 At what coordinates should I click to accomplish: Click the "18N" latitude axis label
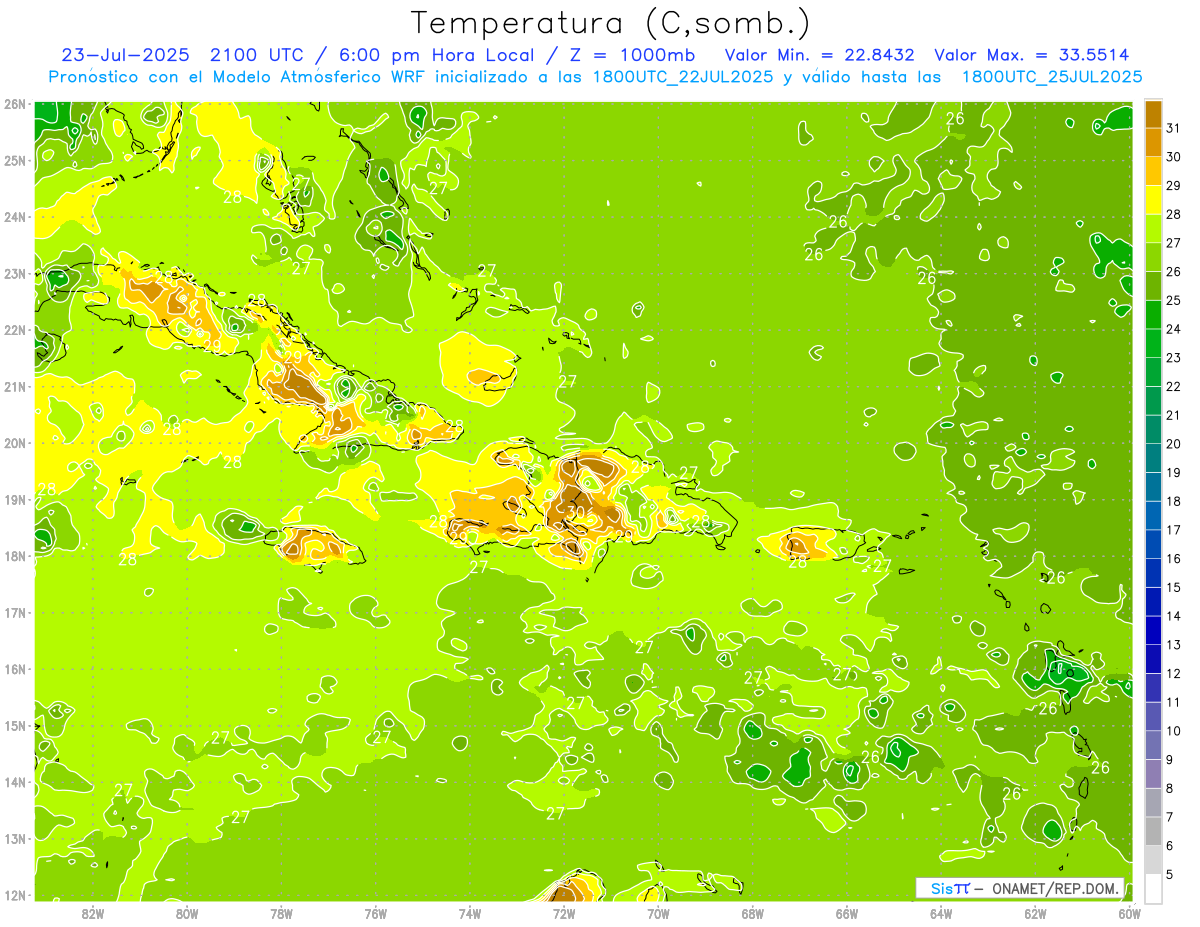click(14, 556)
